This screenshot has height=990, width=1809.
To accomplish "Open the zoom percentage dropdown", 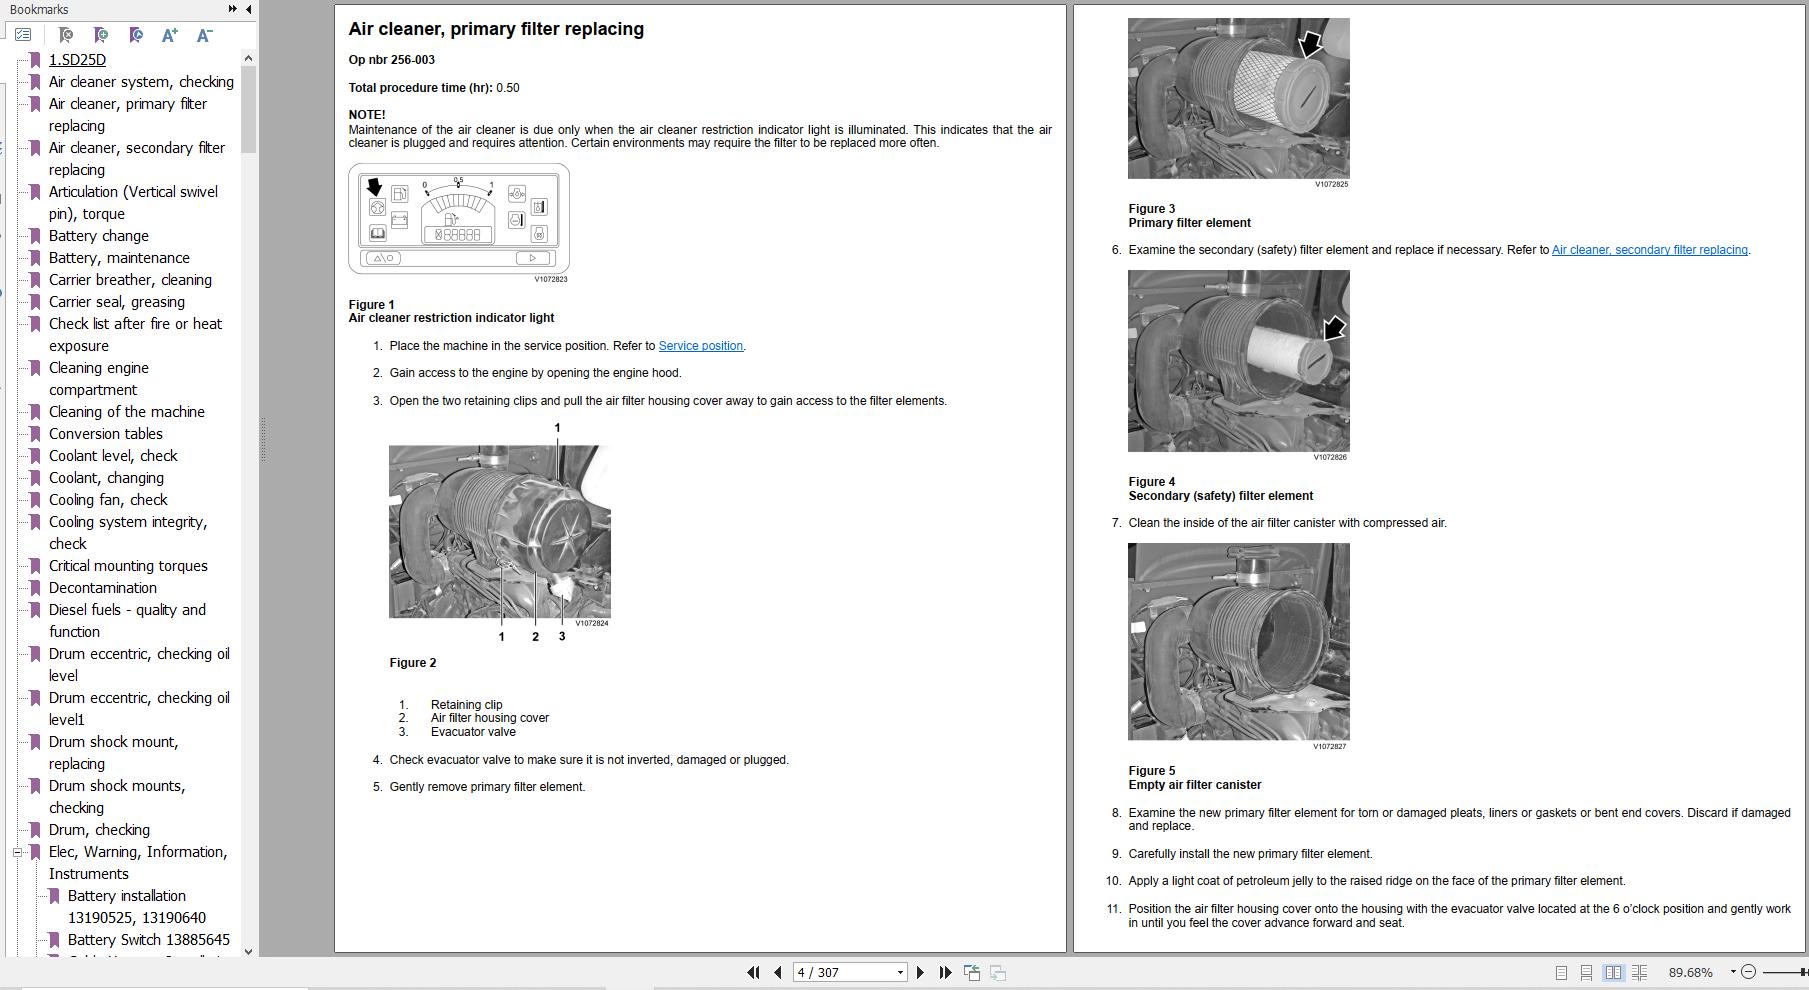I will [1735, 971].
